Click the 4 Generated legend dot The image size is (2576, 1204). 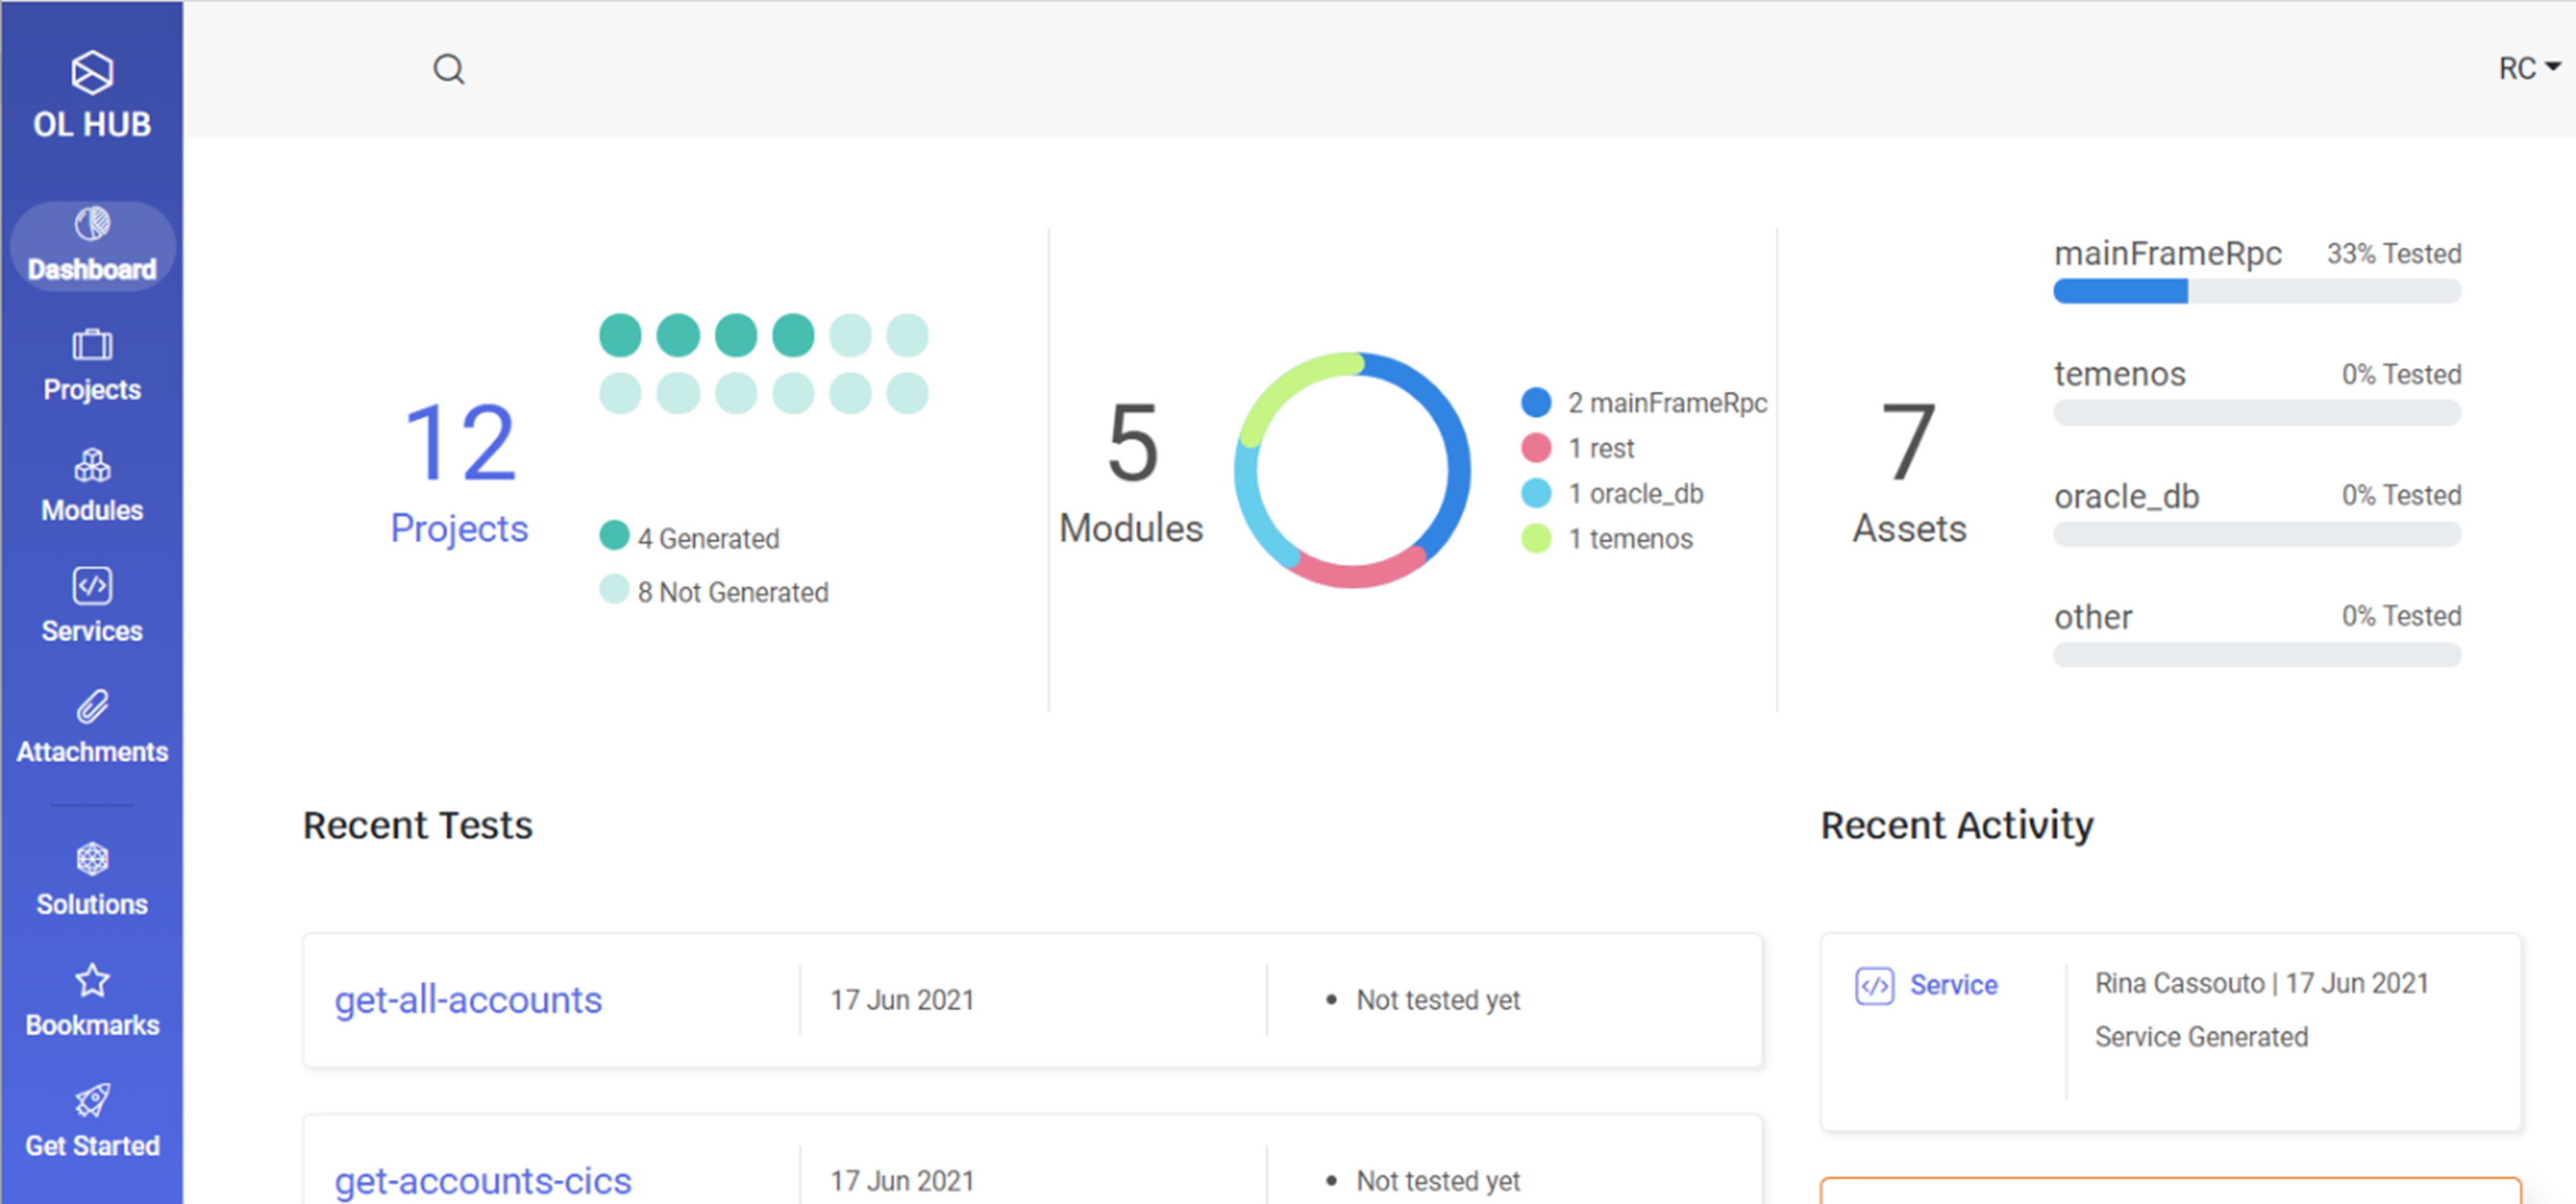[x=614, y=536]
